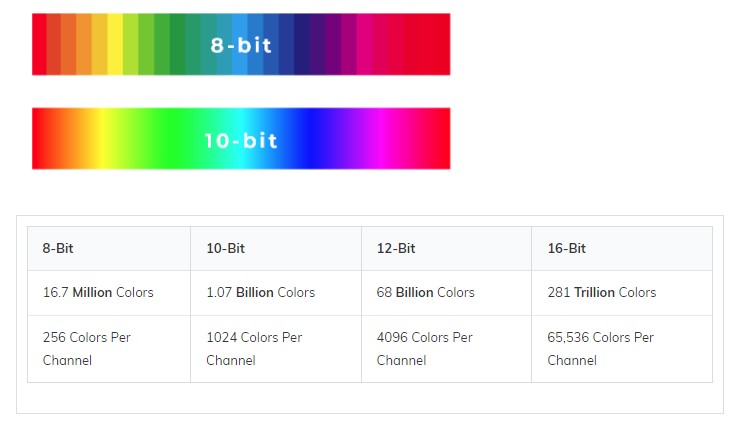Select the 8-Bit table header cell
Viewport: 742px width, 423px height.
[x=109, y=248]
